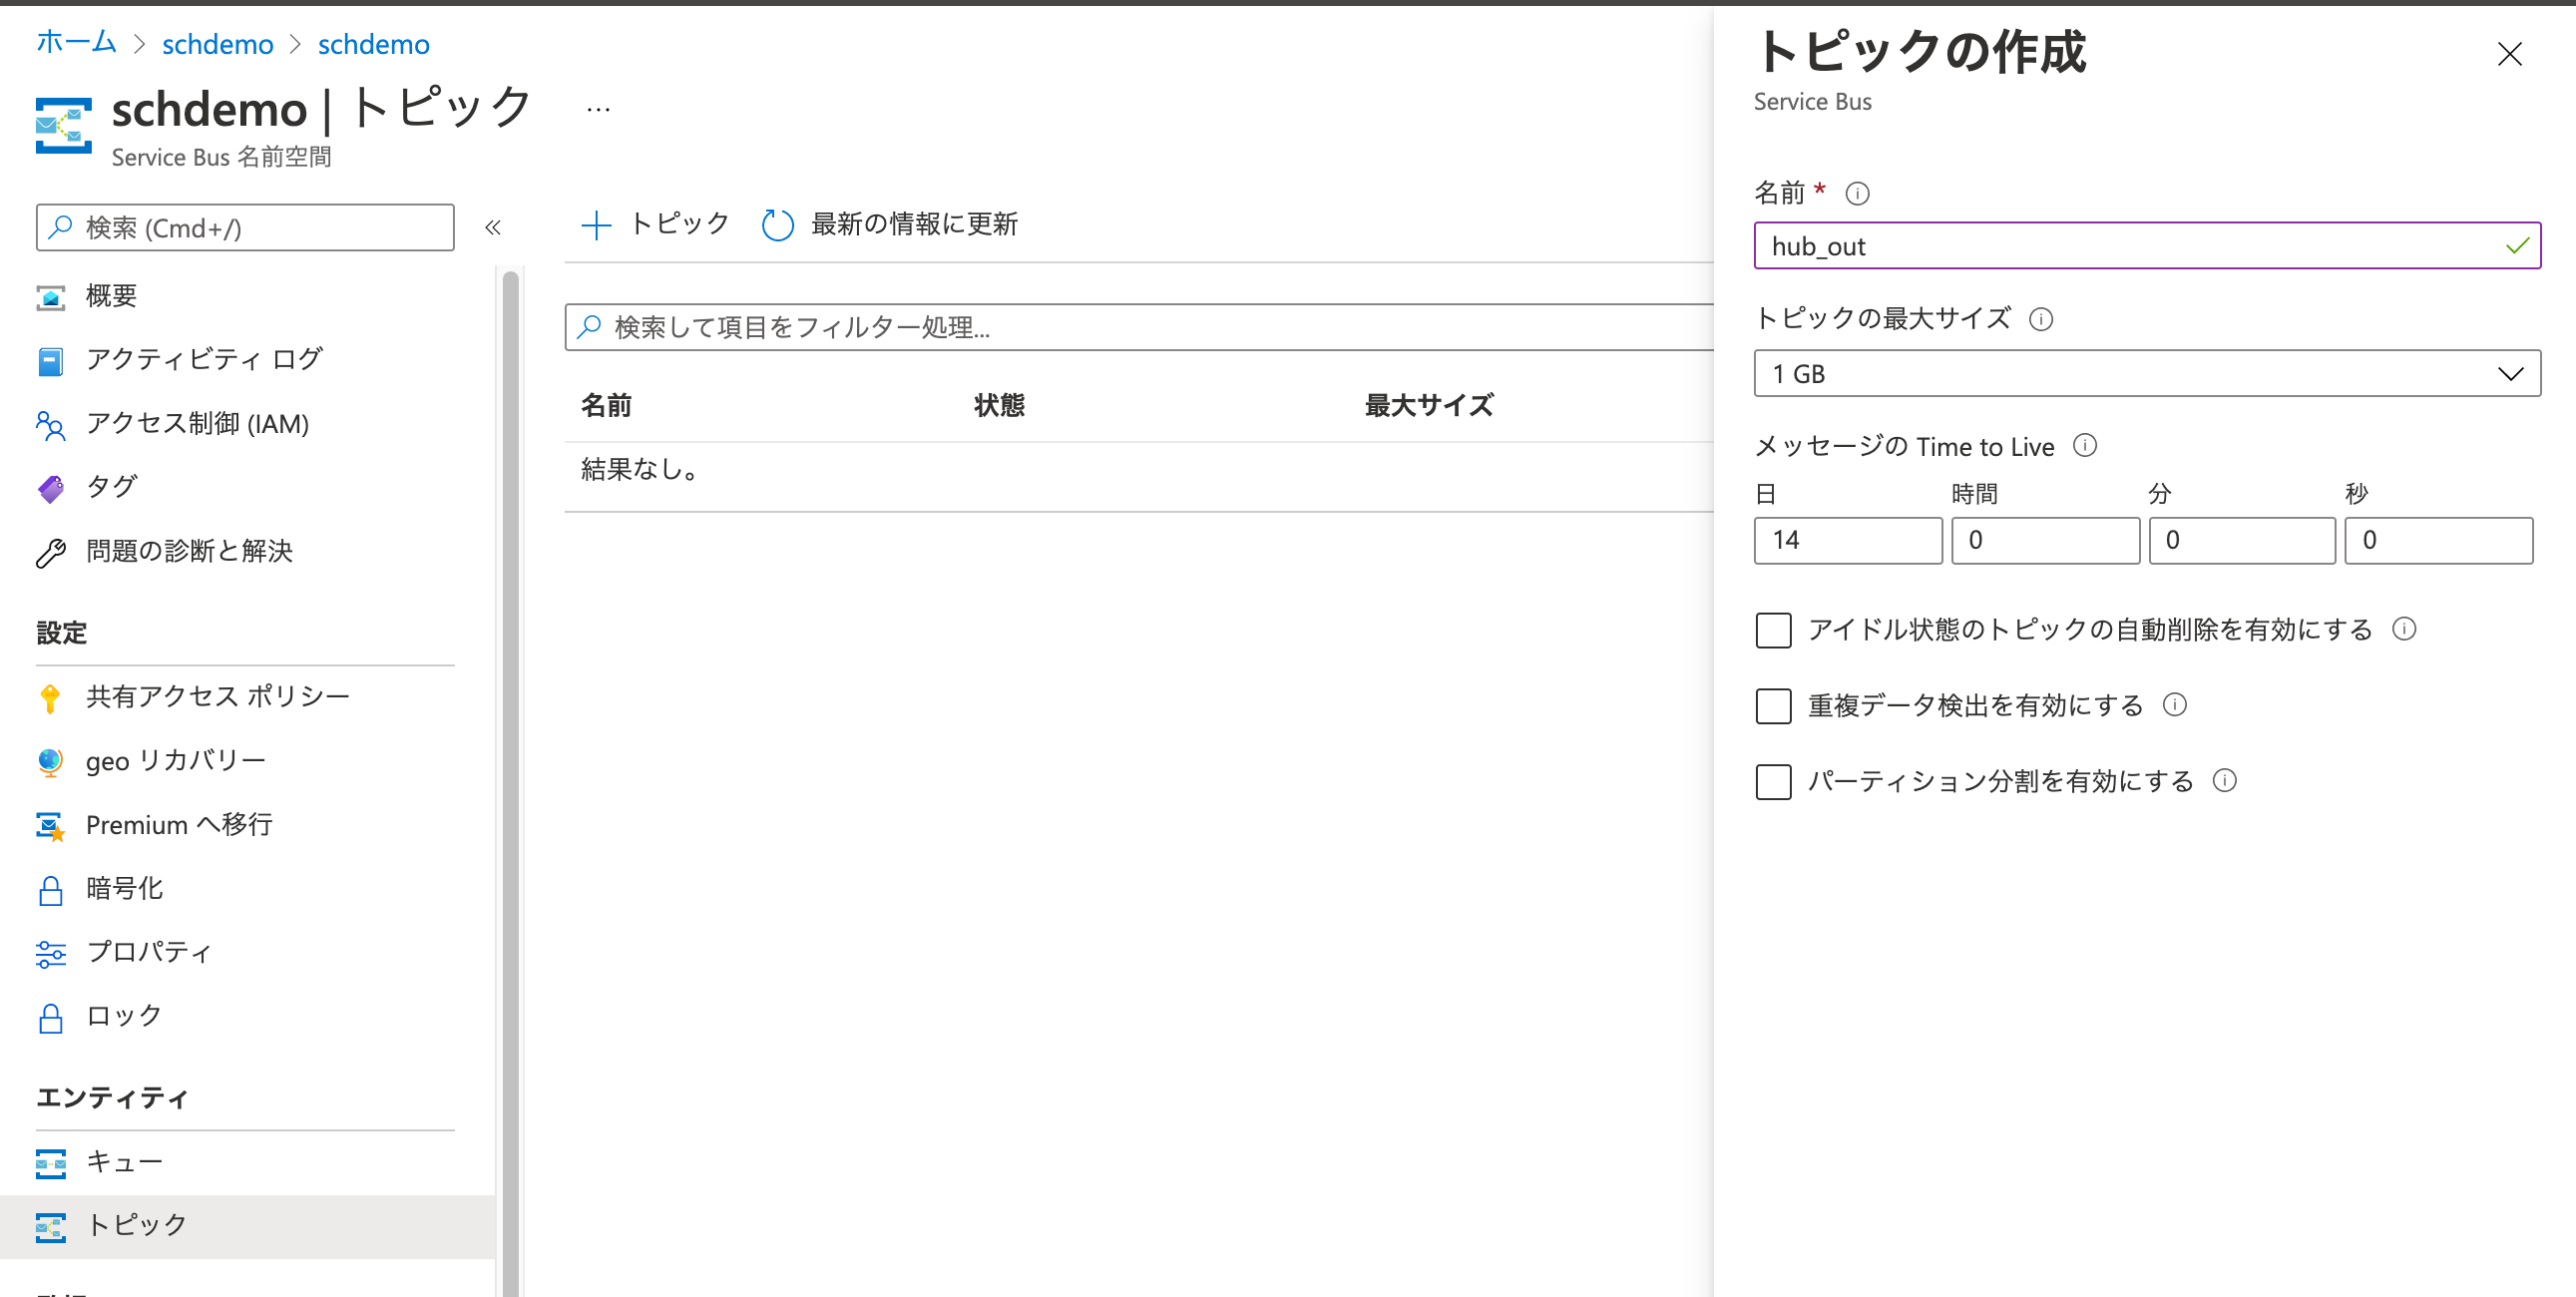2576x1297 pixels.
Task: Click second schdemo breadcrumb link
Action: (x=373, y=44)
